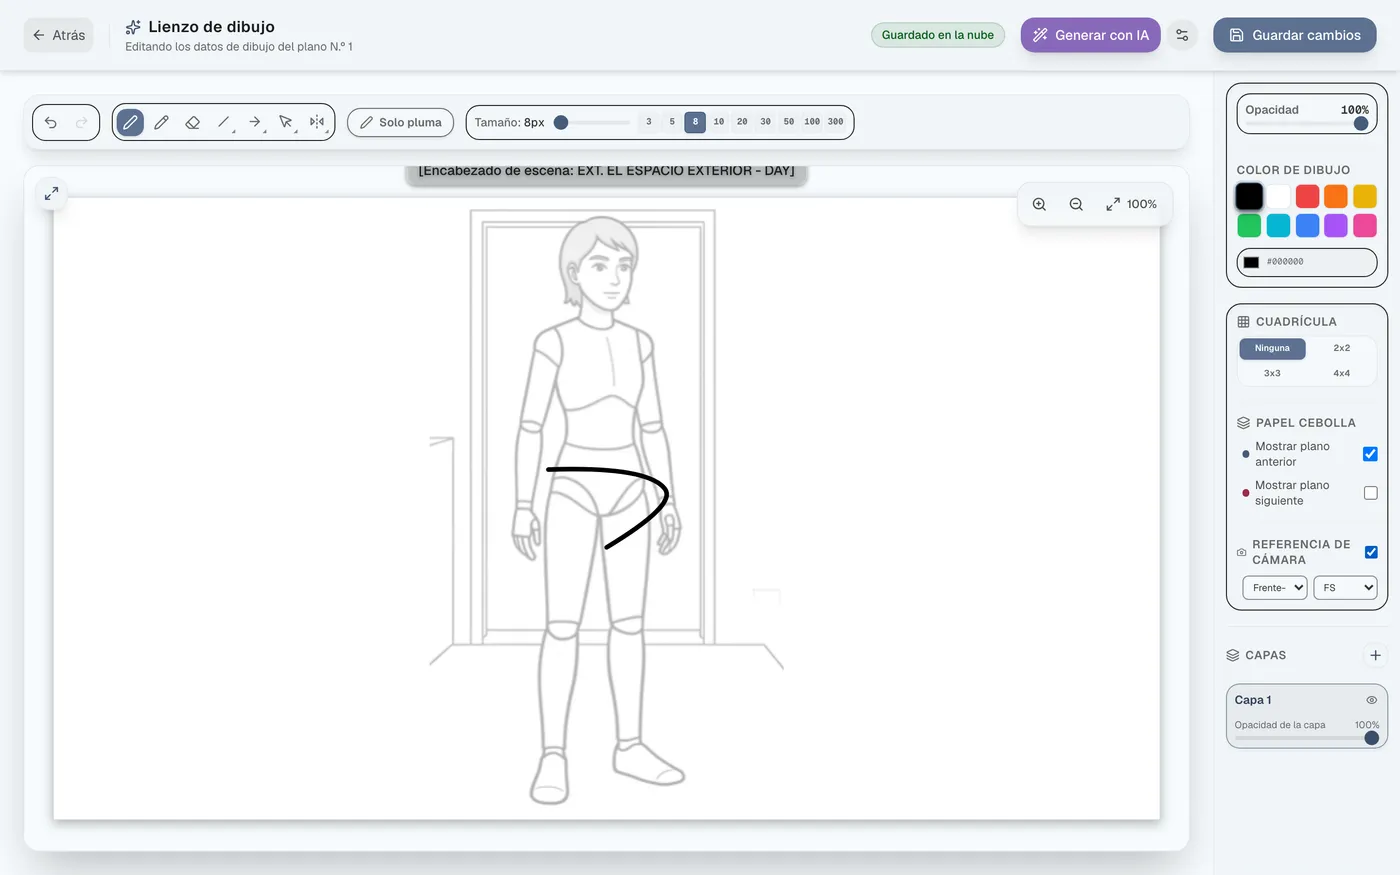Toggle visibility of Capa 1
This screenshot has width=1400, height=875.
pos(1371,700)
